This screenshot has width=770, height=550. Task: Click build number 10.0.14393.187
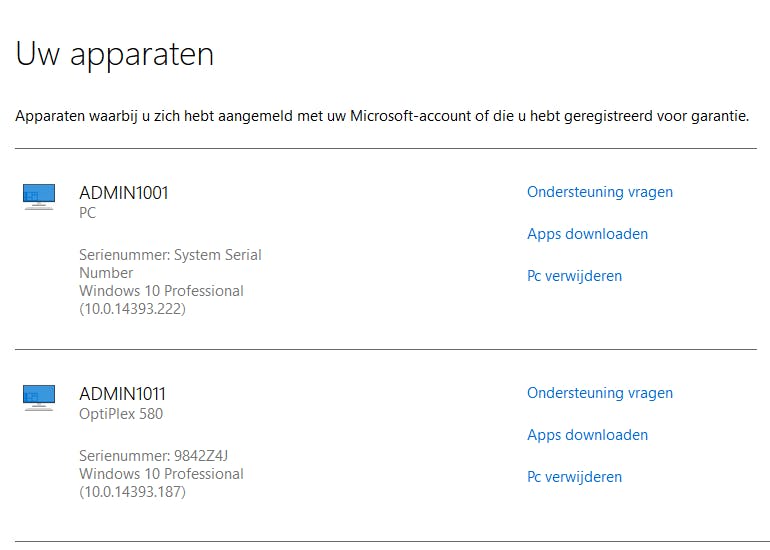pyautogui.click(x=132, y=492)
